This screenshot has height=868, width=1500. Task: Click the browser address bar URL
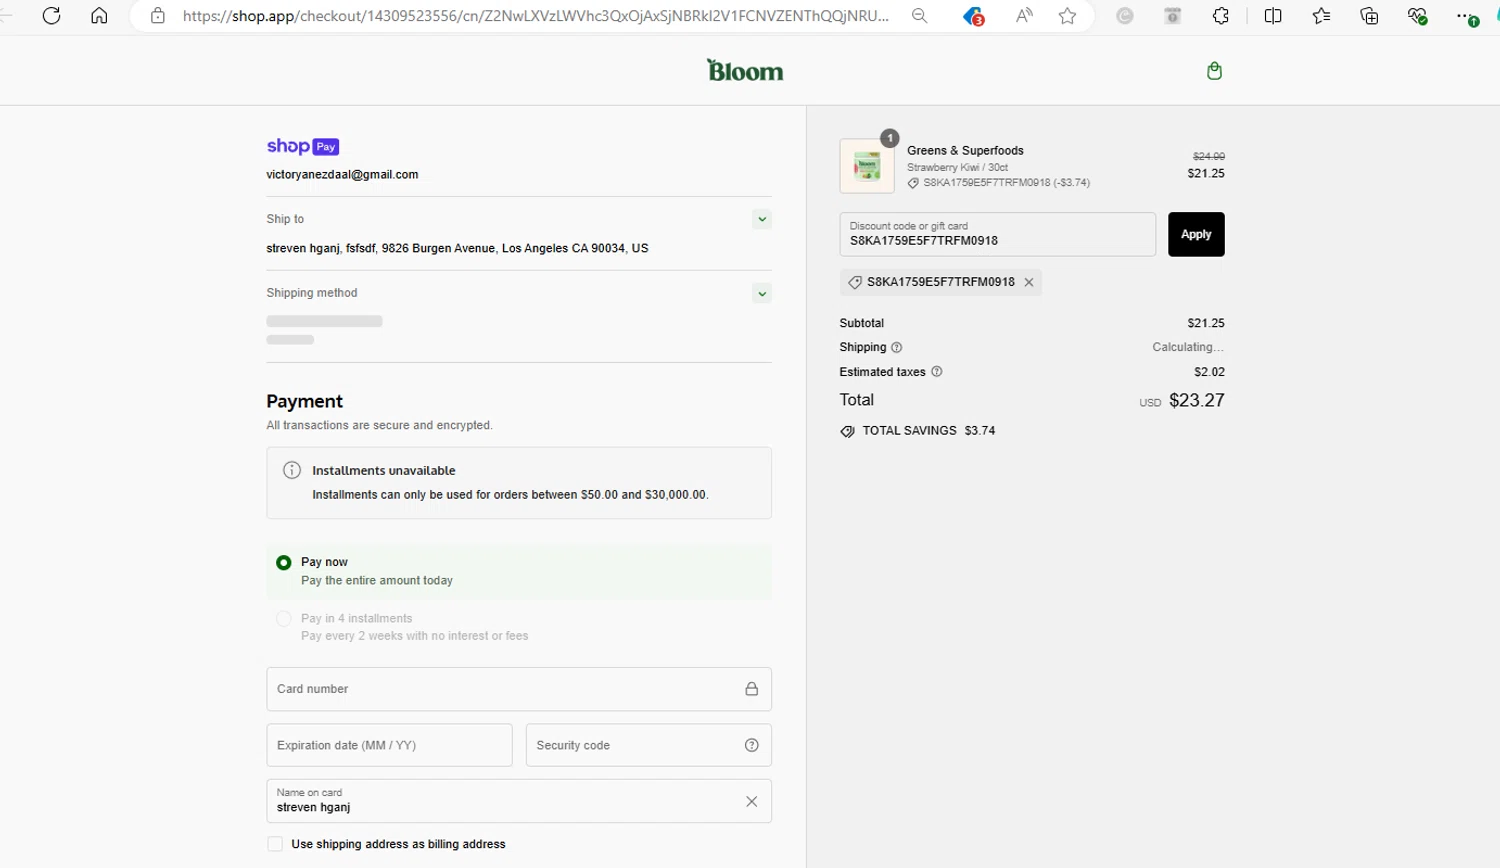536,16
